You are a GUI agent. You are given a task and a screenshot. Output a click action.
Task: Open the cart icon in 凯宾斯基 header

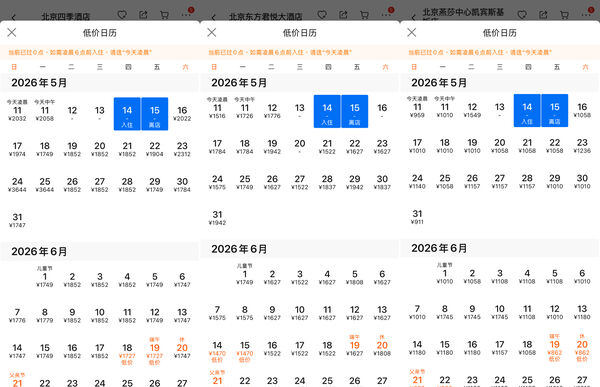tap(564, 15)
